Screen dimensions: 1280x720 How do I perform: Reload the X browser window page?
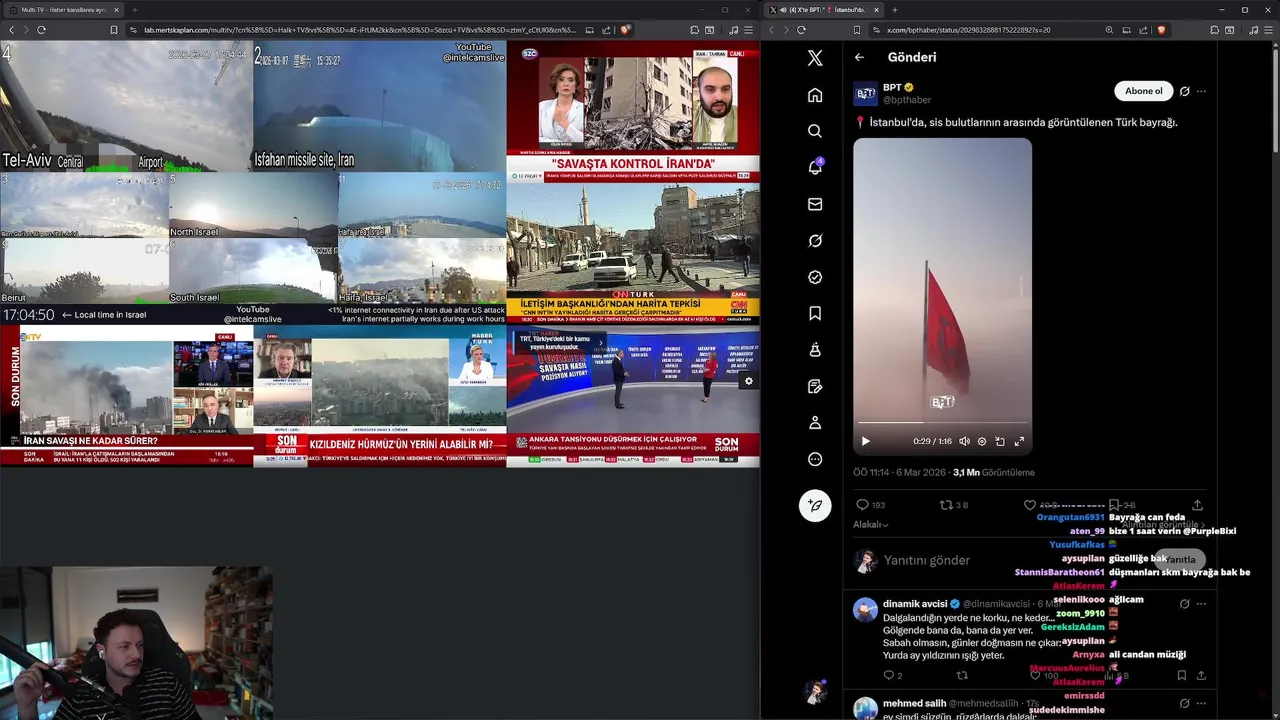click(x=800, y=30)
